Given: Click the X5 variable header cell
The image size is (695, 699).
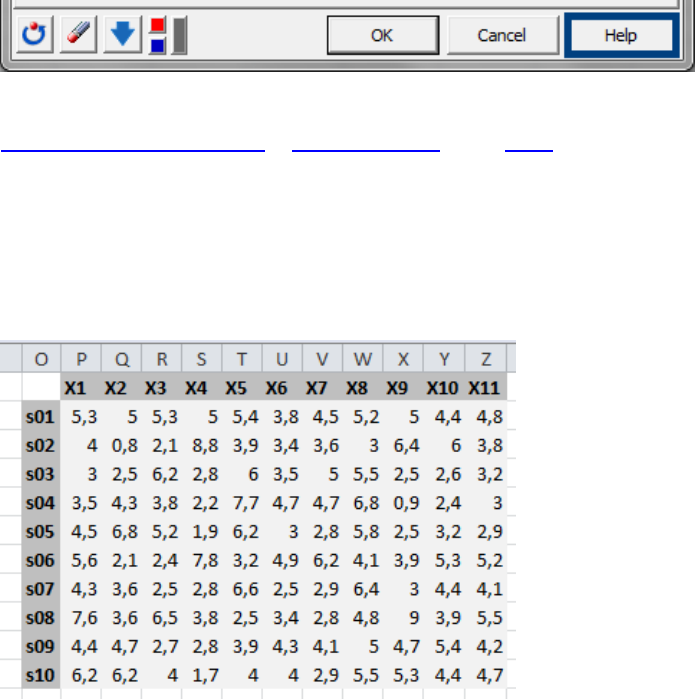Looking at the screenshot, I should (242, 388).
